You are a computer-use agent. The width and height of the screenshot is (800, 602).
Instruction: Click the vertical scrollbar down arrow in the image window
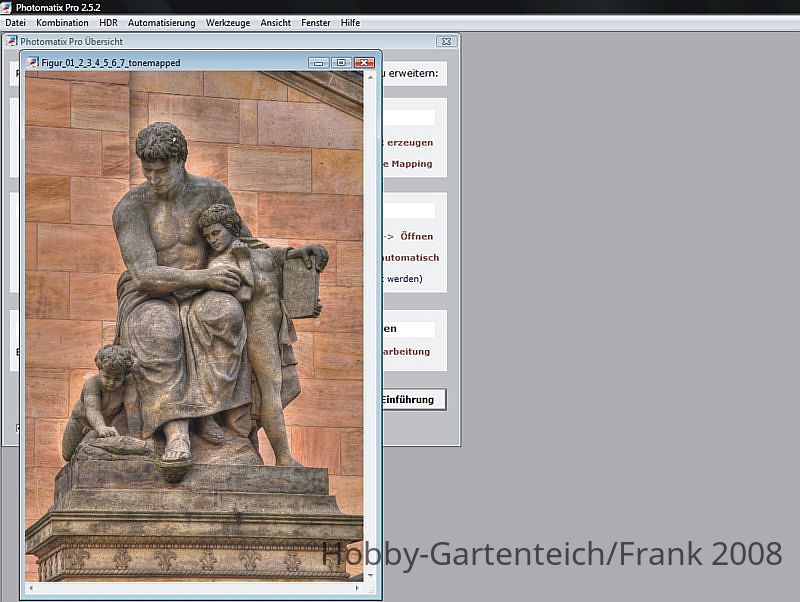(x=370, y=575)
